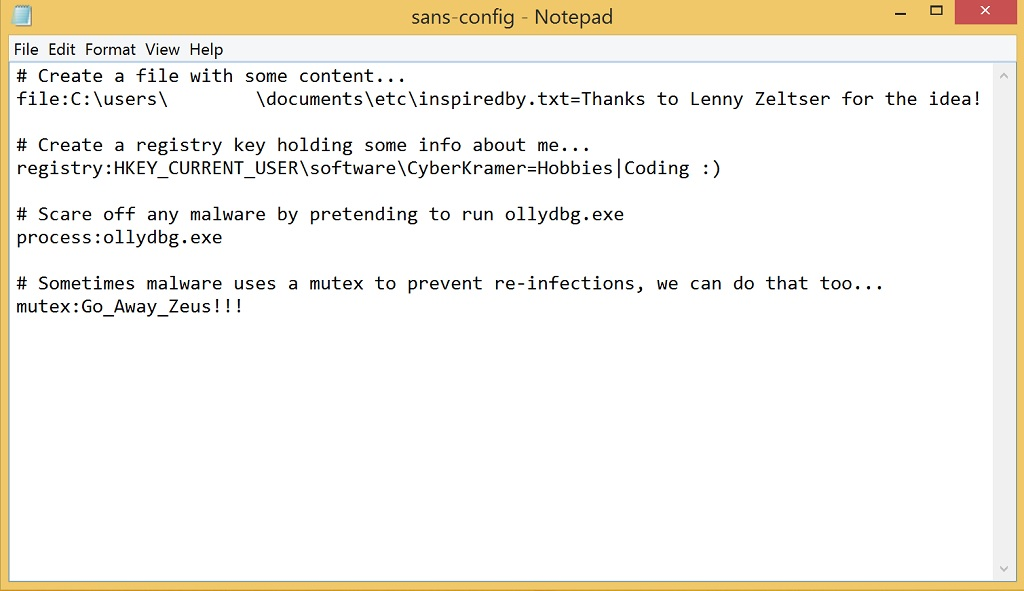The width and height of the screenshot is (1024, 591).
Task: Click the '# Scare off any malware' comment
Action: [x=320, y=214]
